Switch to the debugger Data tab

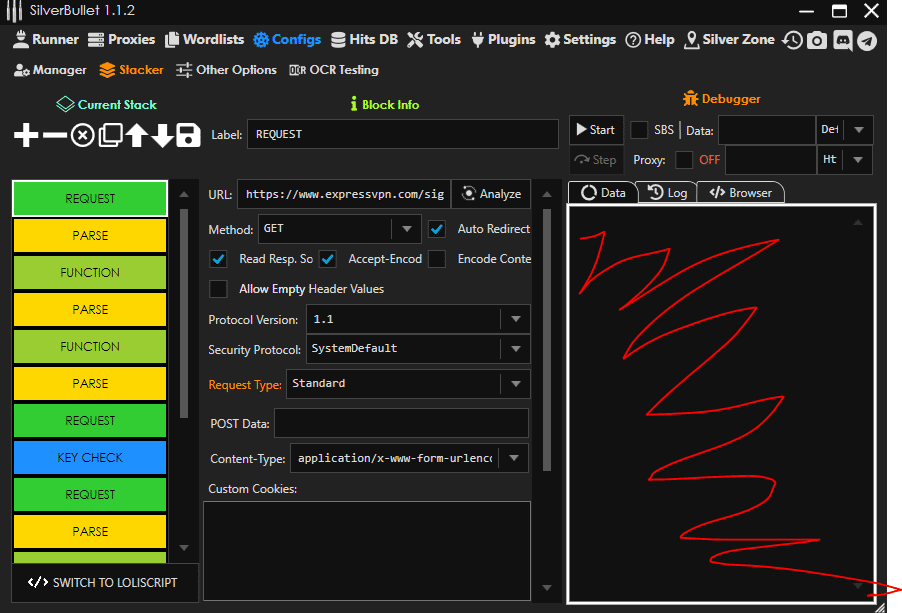click(x=603, y=193)
